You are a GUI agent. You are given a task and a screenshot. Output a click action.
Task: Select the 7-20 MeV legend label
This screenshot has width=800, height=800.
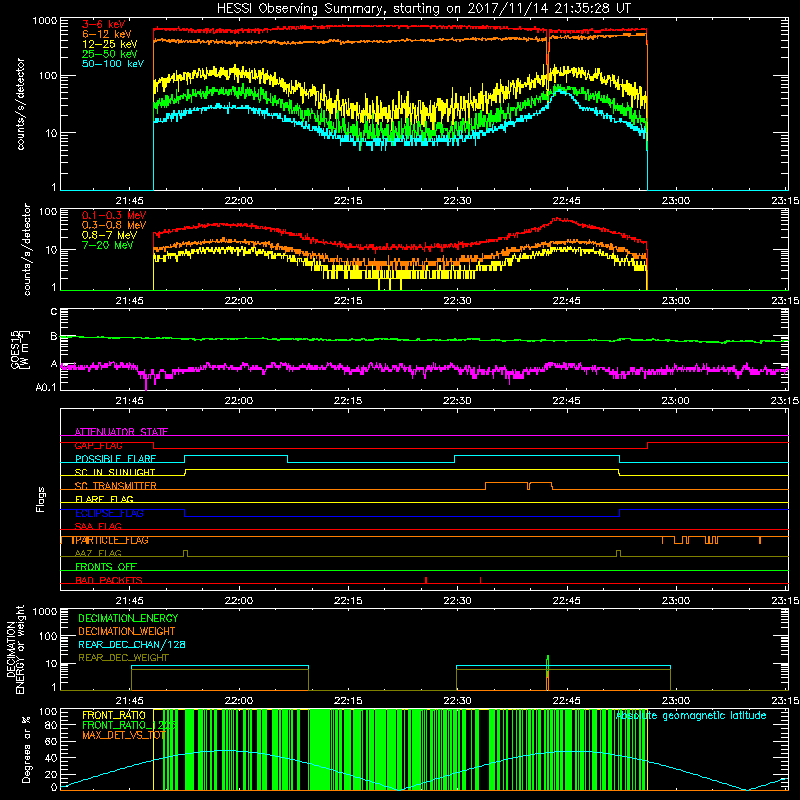[x=108, y=245]
